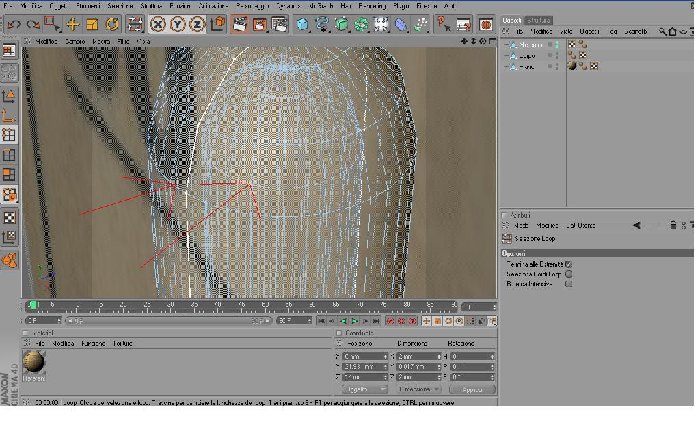The image size is (700, 438).
Task: Select the Move tool in the top toolbar
Action: (72, 24)
